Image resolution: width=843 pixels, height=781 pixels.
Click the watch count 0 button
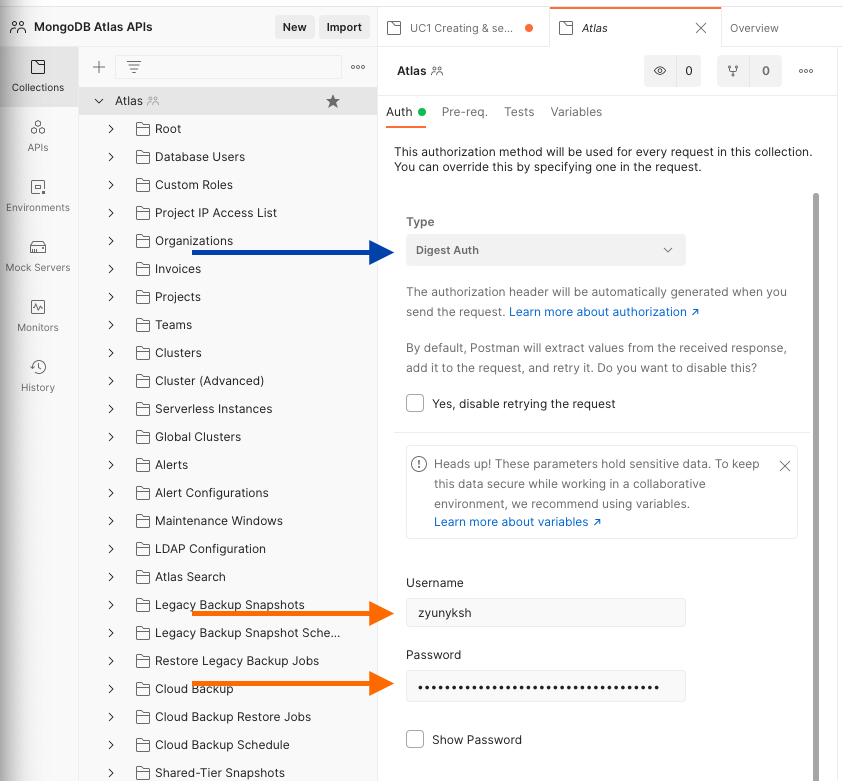tap(688, 71)
